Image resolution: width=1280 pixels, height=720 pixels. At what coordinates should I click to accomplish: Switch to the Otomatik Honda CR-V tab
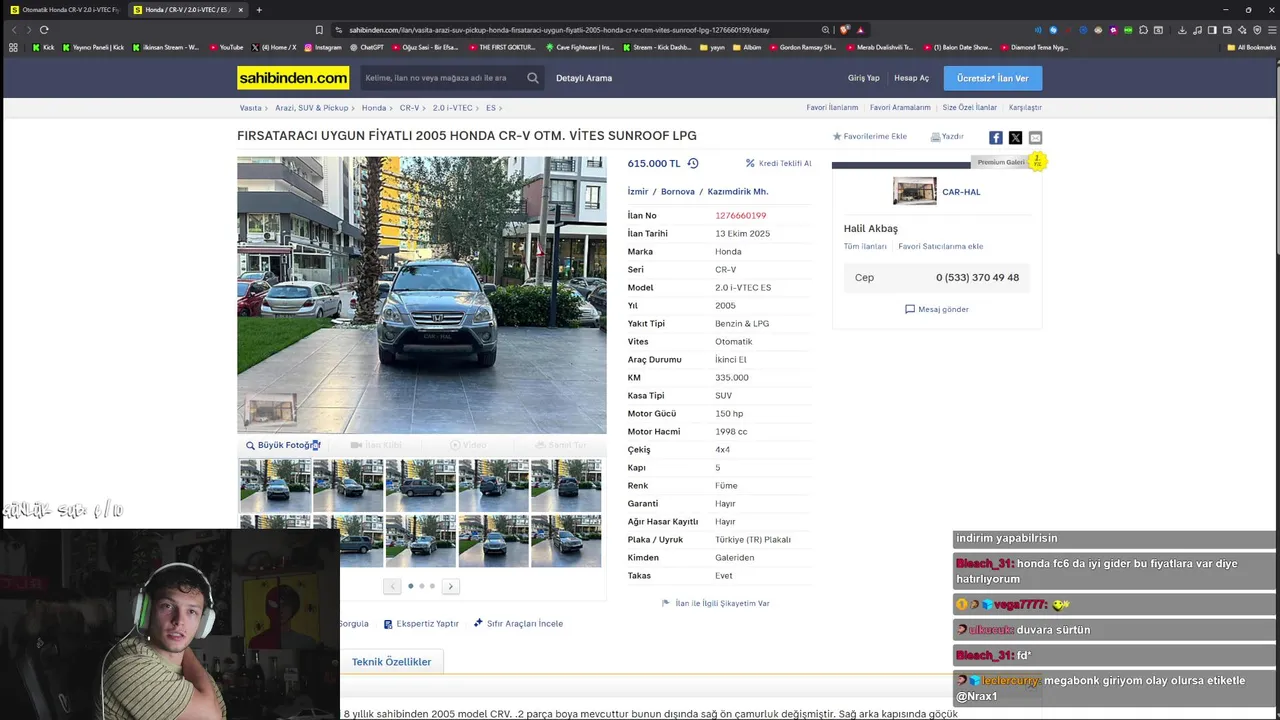[x=64, y=10]
